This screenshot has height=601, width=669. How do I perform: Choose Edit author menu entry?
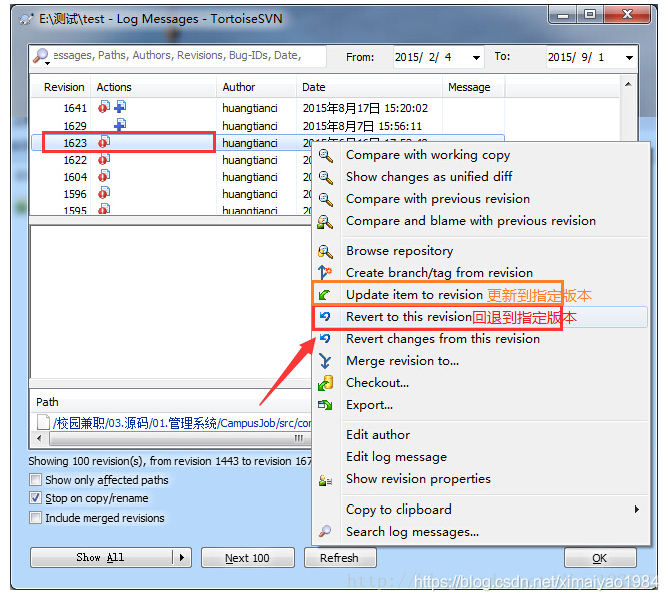pos(378,435)
